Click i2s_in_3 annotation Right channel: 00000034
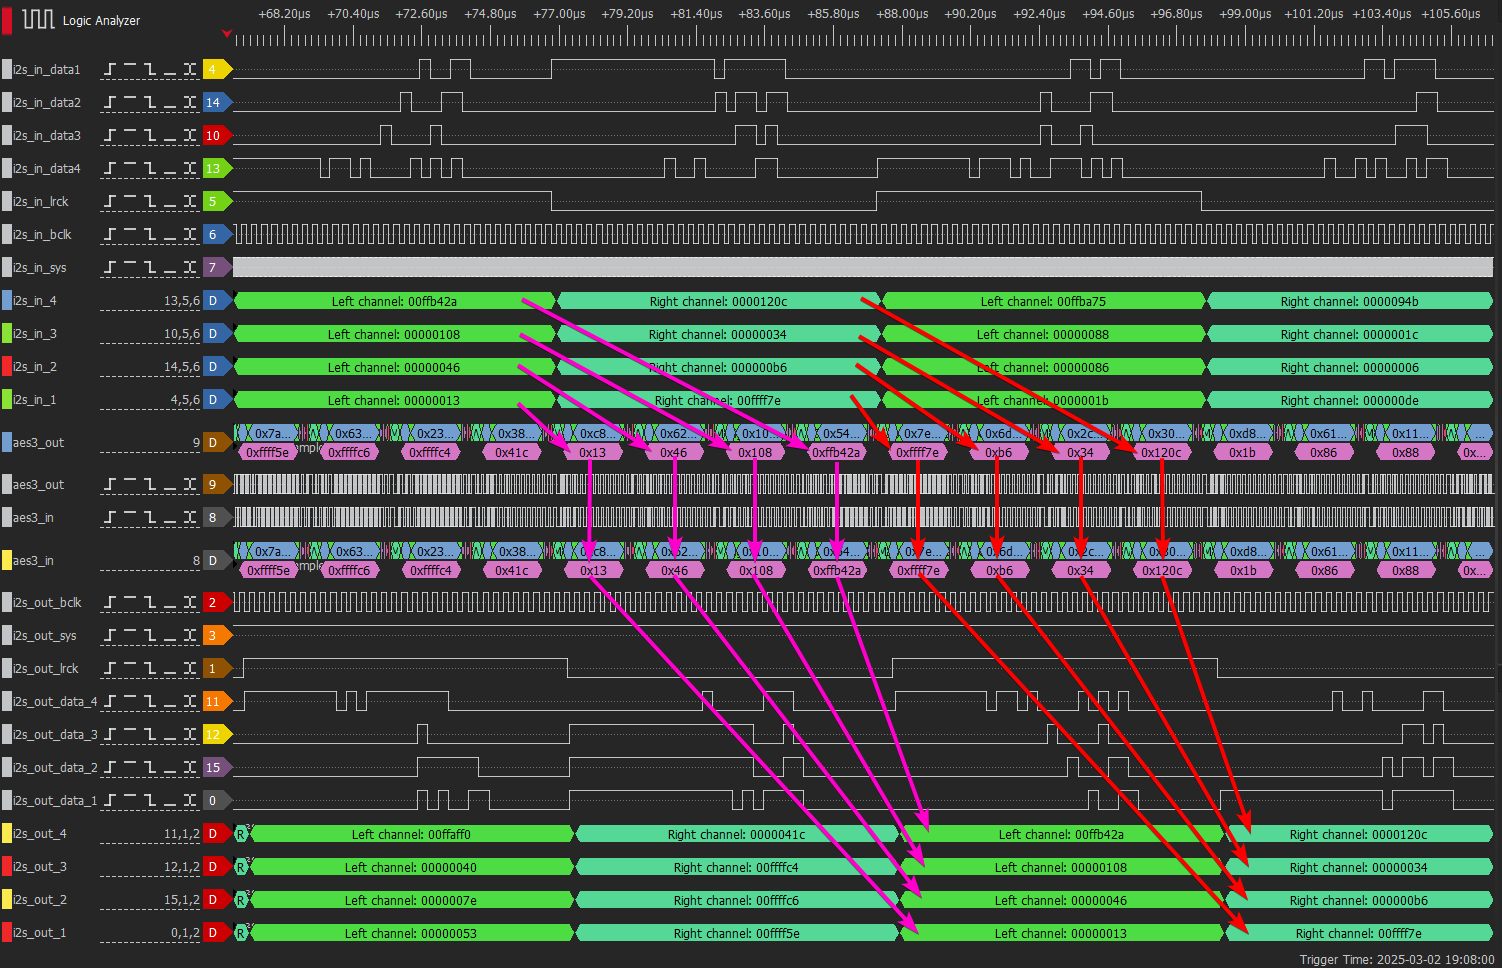Screen dimensions: 1502x968 (x=718, y=334)
